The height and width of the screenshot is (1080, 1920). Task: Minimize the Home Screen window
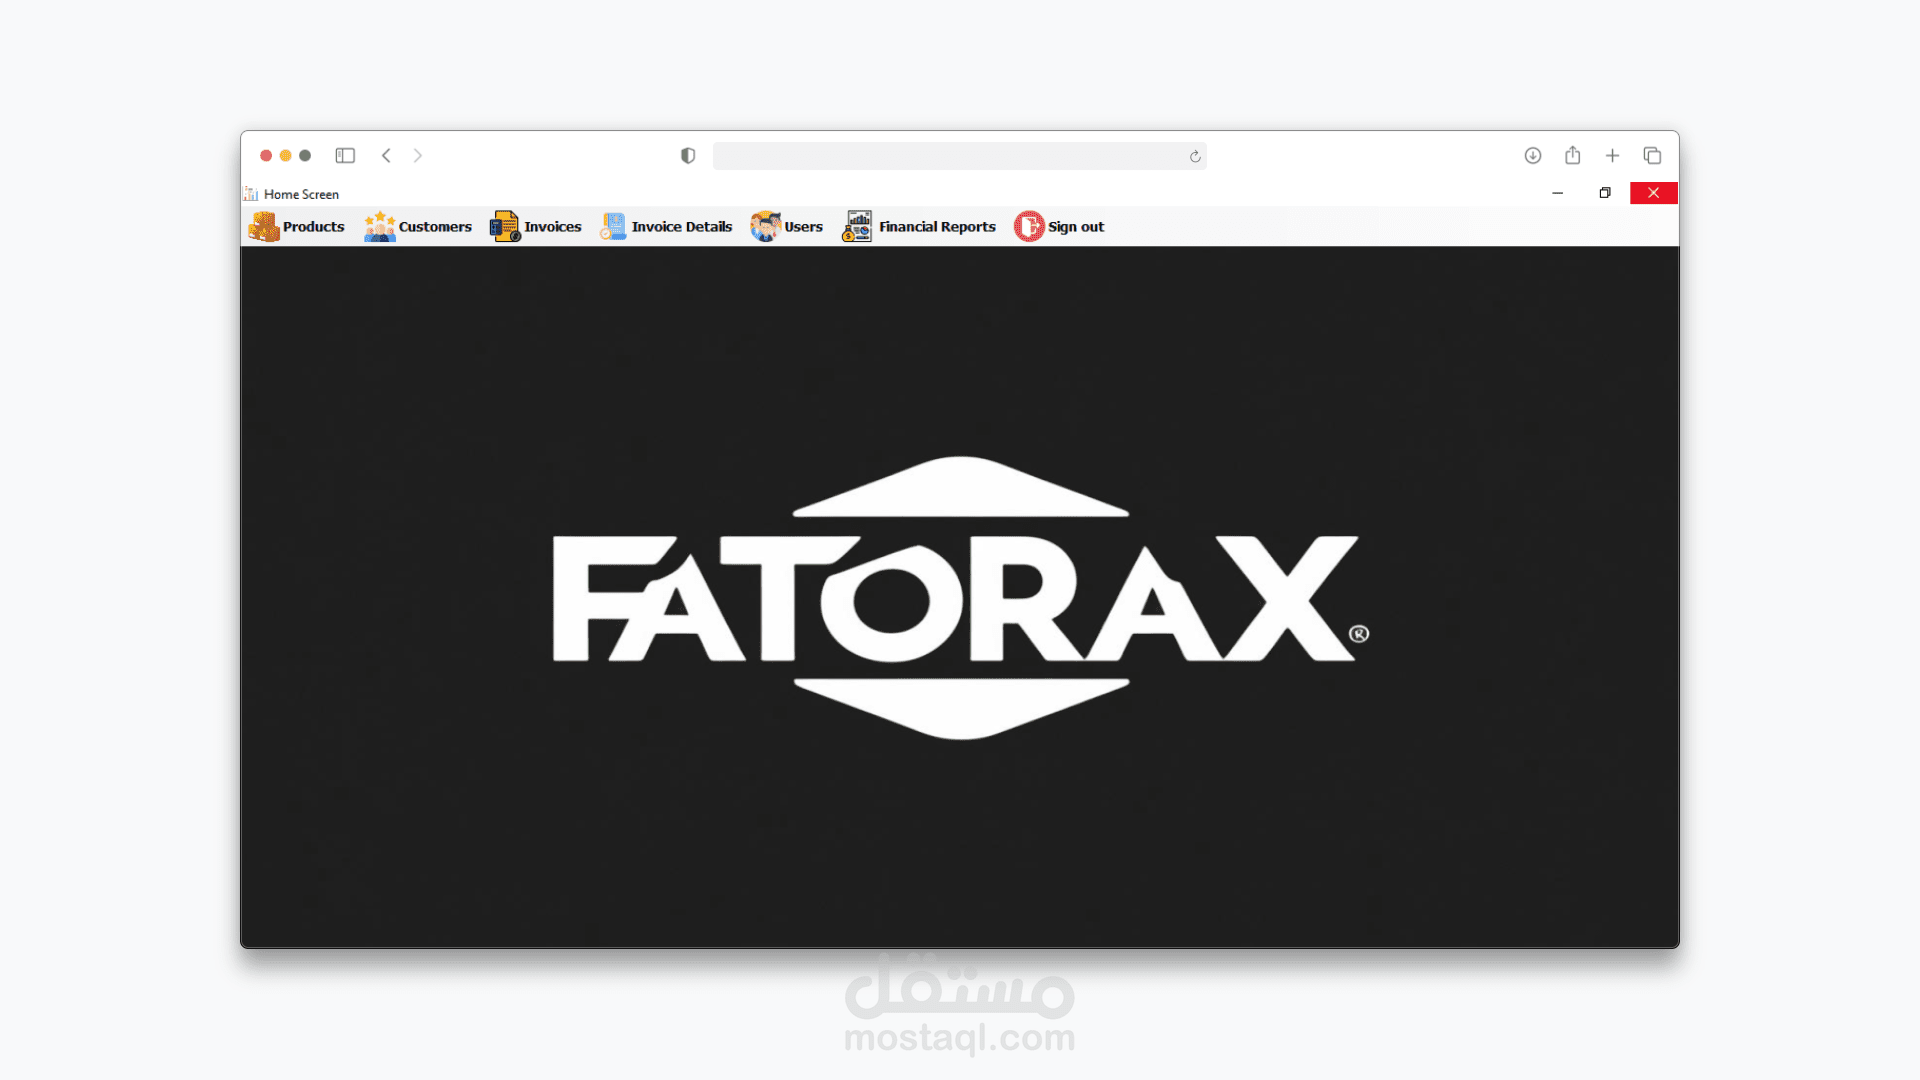[x=1558, y=193]
